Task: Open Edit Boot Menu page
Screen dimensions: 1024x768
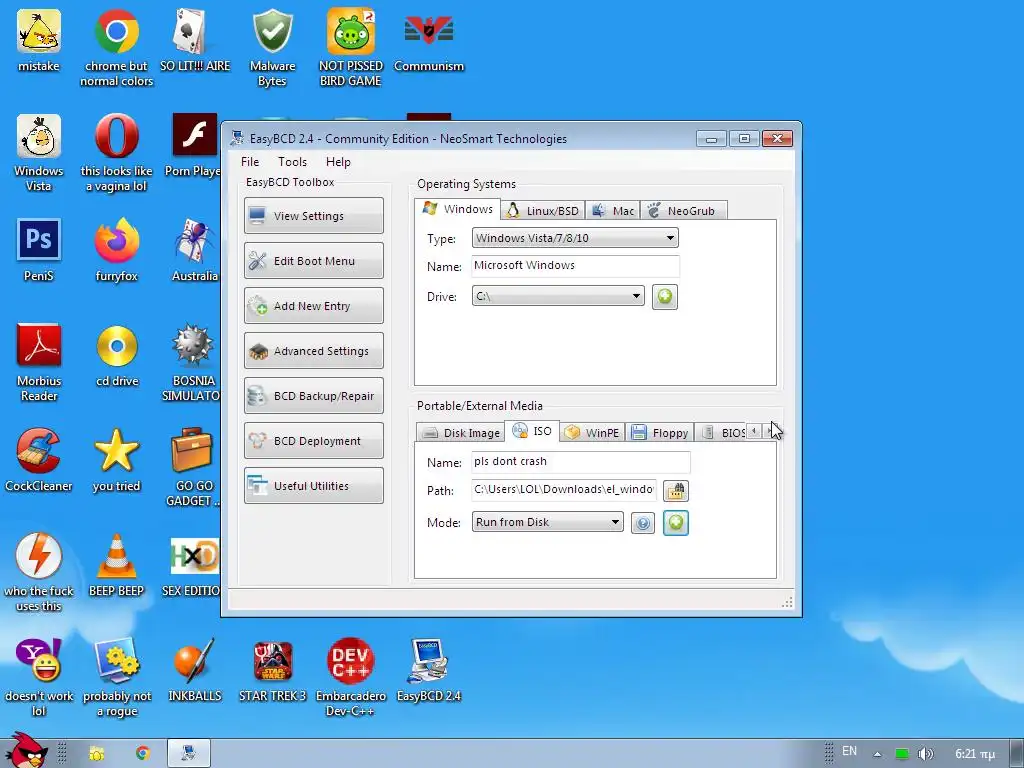Action: 313,261
